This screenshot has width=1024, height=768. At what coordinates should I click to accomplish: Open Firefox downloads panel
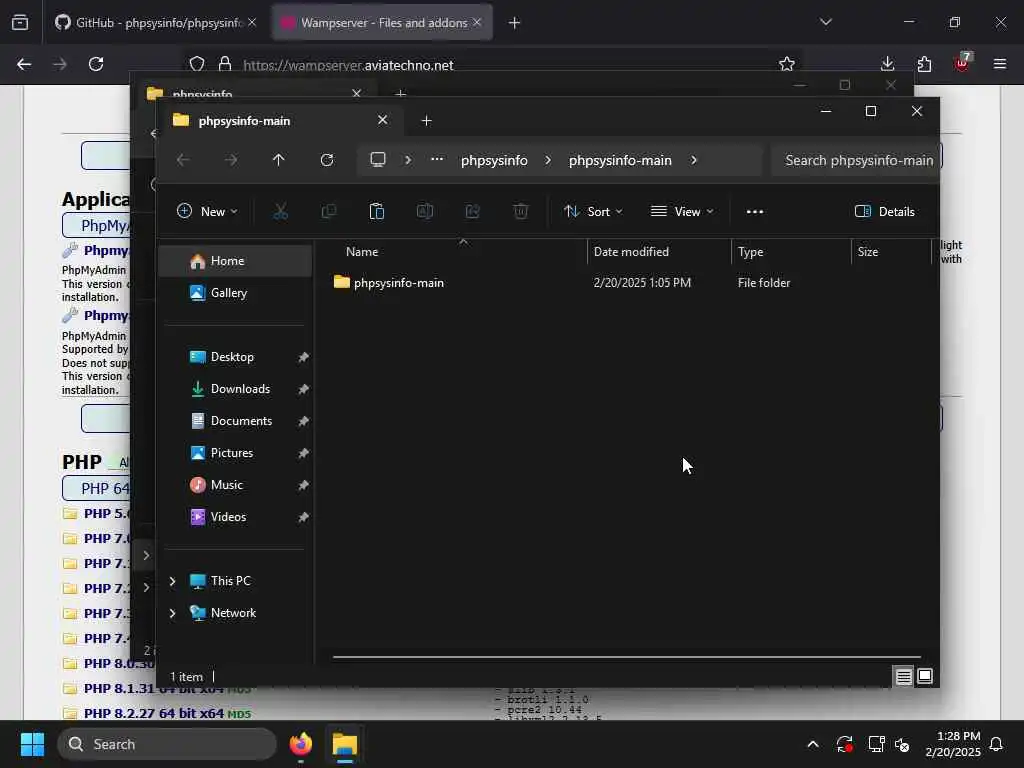coord(887,64)
